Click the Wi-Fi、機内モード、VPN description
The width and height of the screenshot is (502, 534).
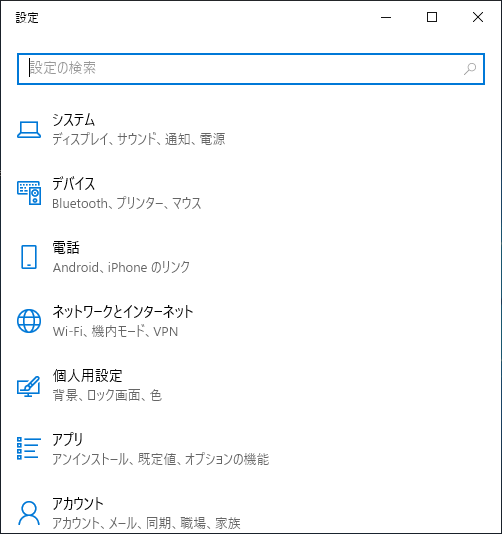pyautogui.click(x=115, y=331)
